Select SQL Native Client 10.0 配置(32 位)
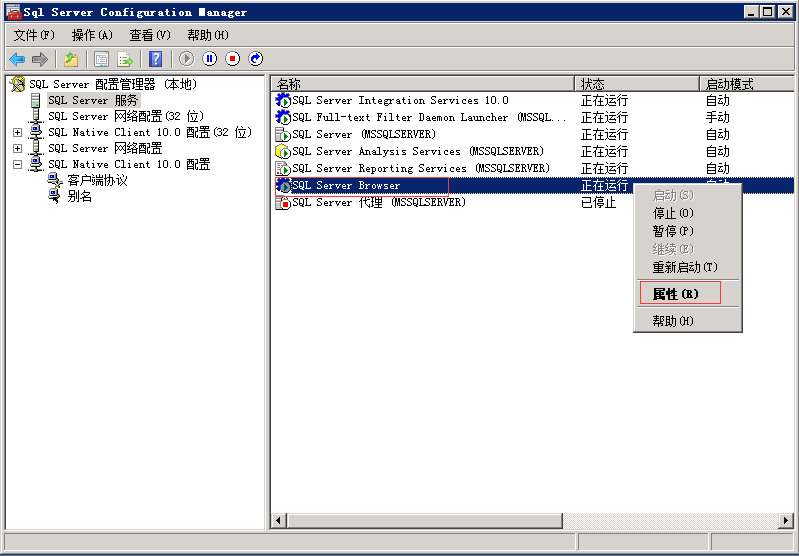Screen dimensions: 799x556 pos(150,133)
